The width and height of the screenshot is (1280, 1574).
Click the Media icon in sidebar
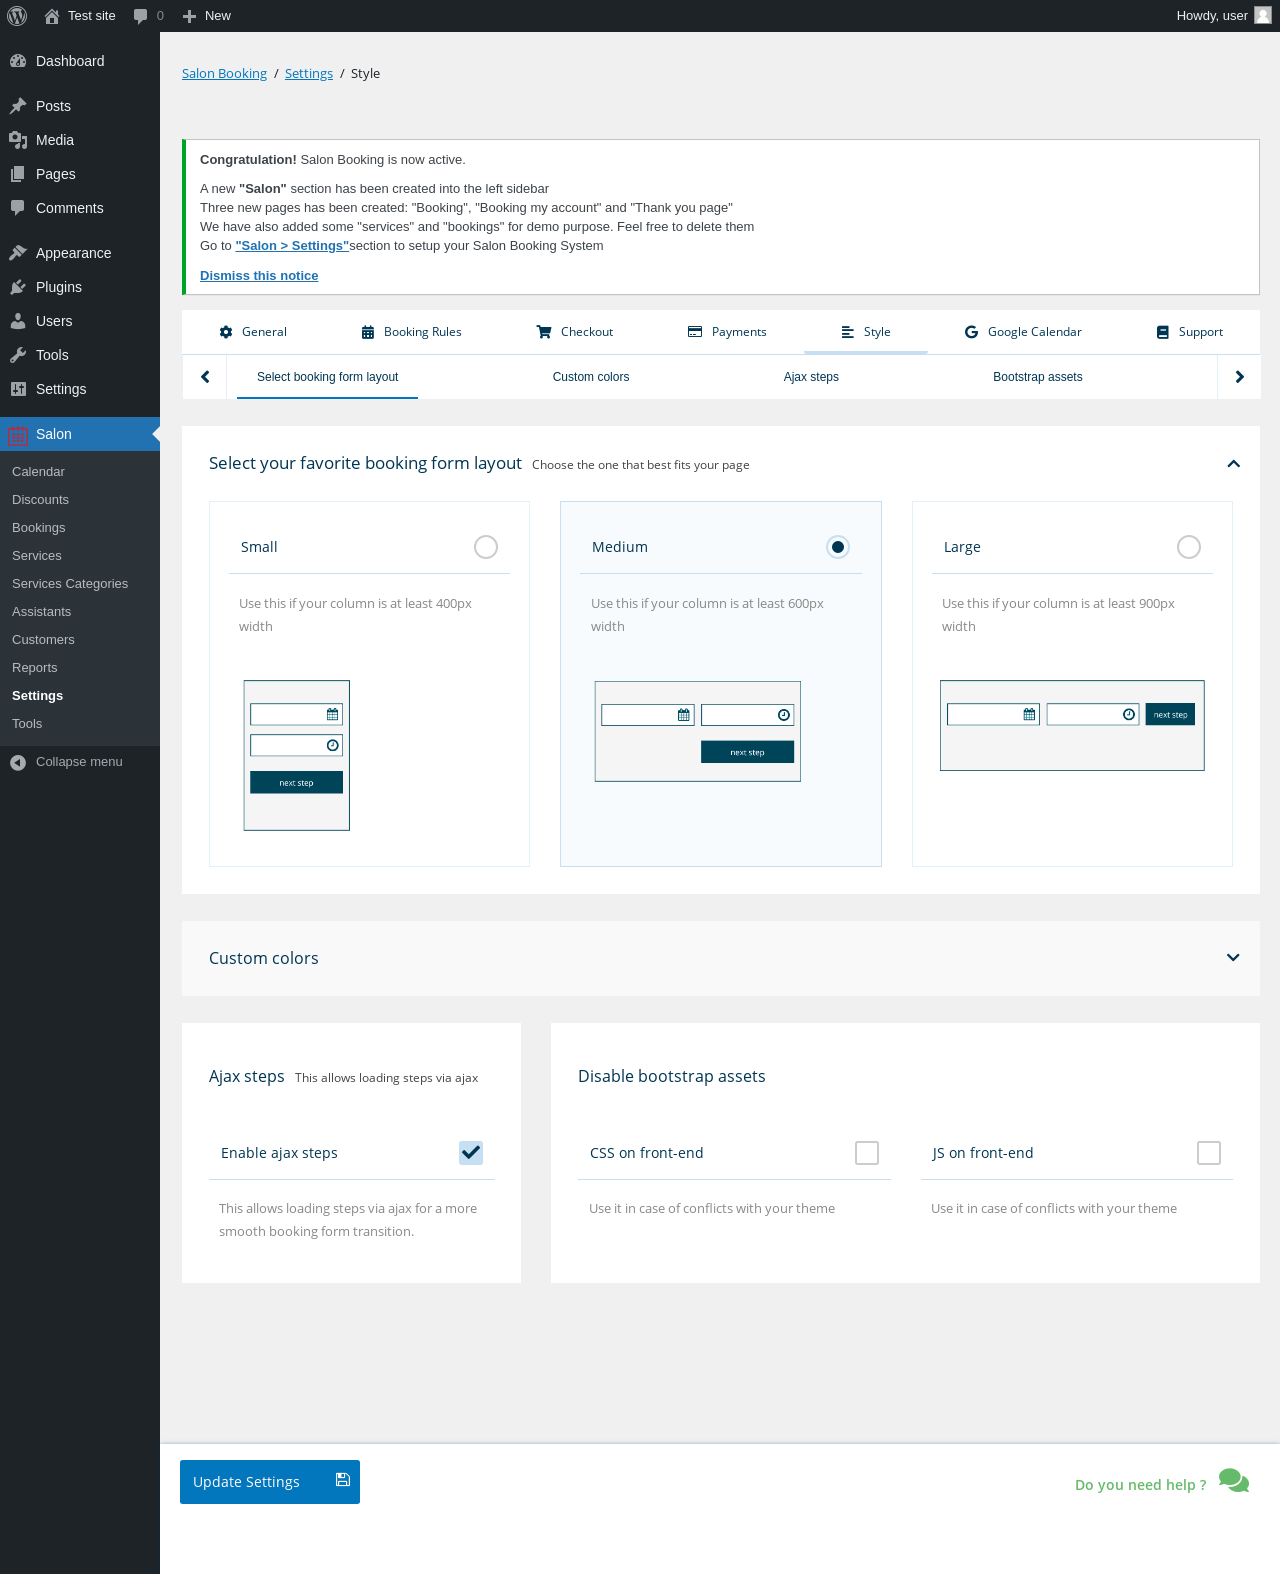coord(18,140)
